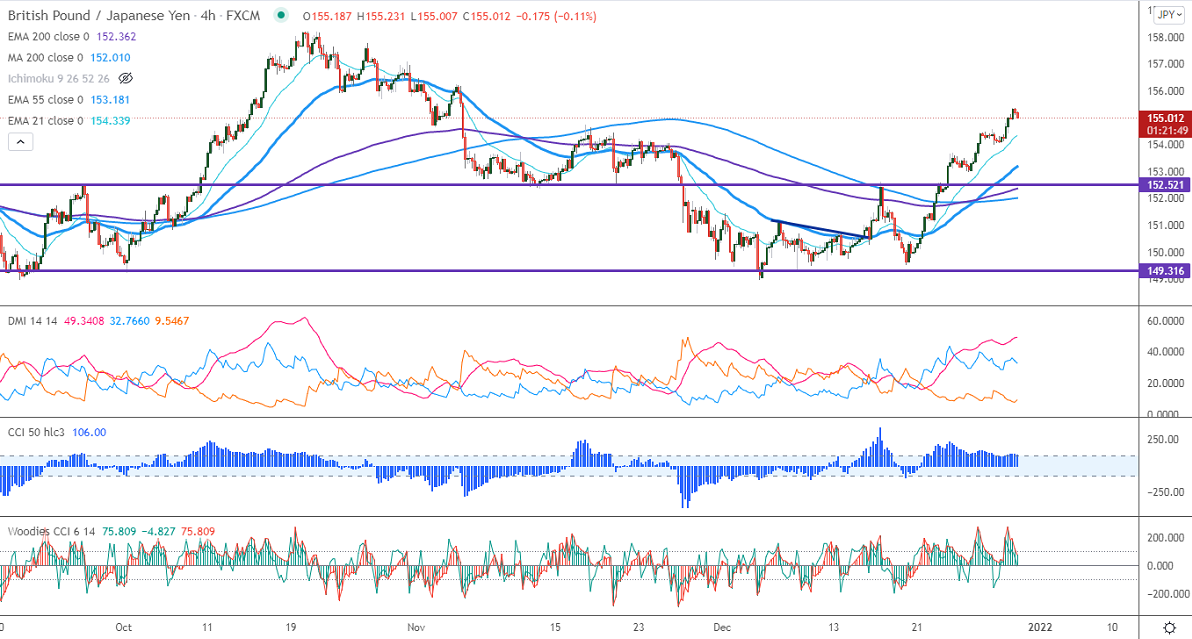1192x639 pixels.
Task: Toggle Ichimoku indicator visibility eye icon
Action: pyautogui.click(x=126, y=78)
